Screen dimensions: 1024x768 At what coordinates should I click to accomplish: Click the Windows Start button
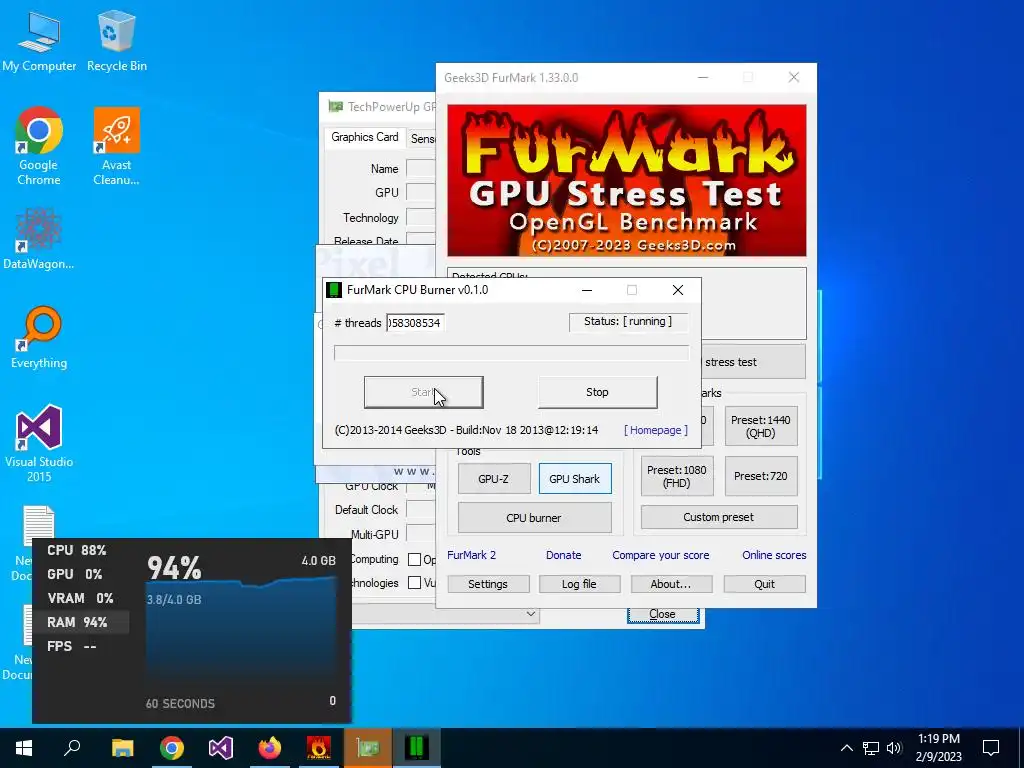pyautogui.click(x=24, y=748)
